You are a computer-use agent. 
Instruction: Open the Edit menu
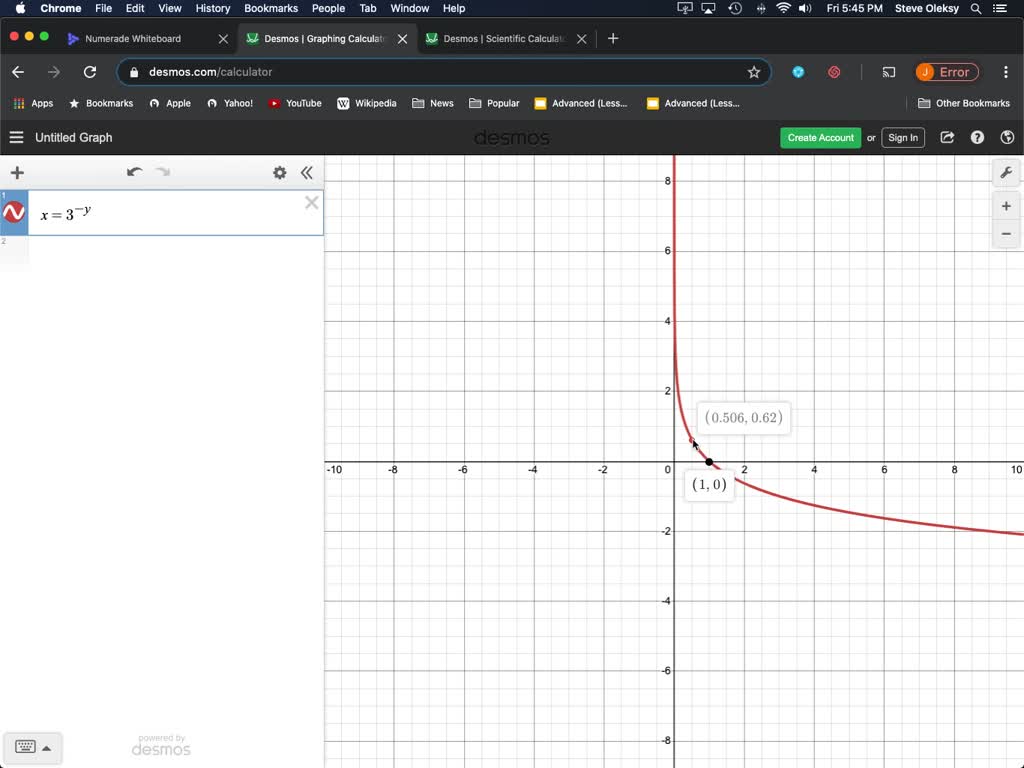pos(135,8)
